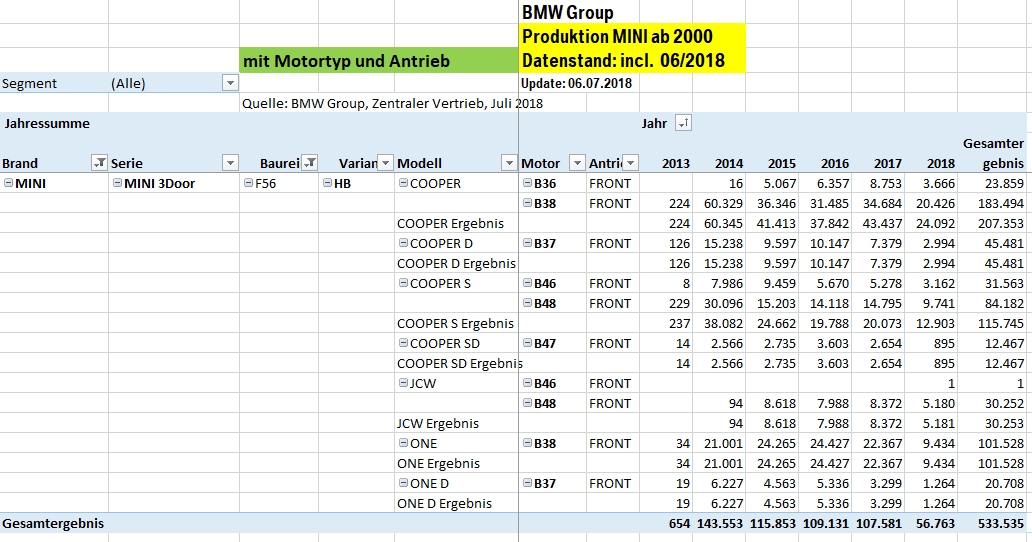Collapse the COOPER D model group

click(403, 243)
